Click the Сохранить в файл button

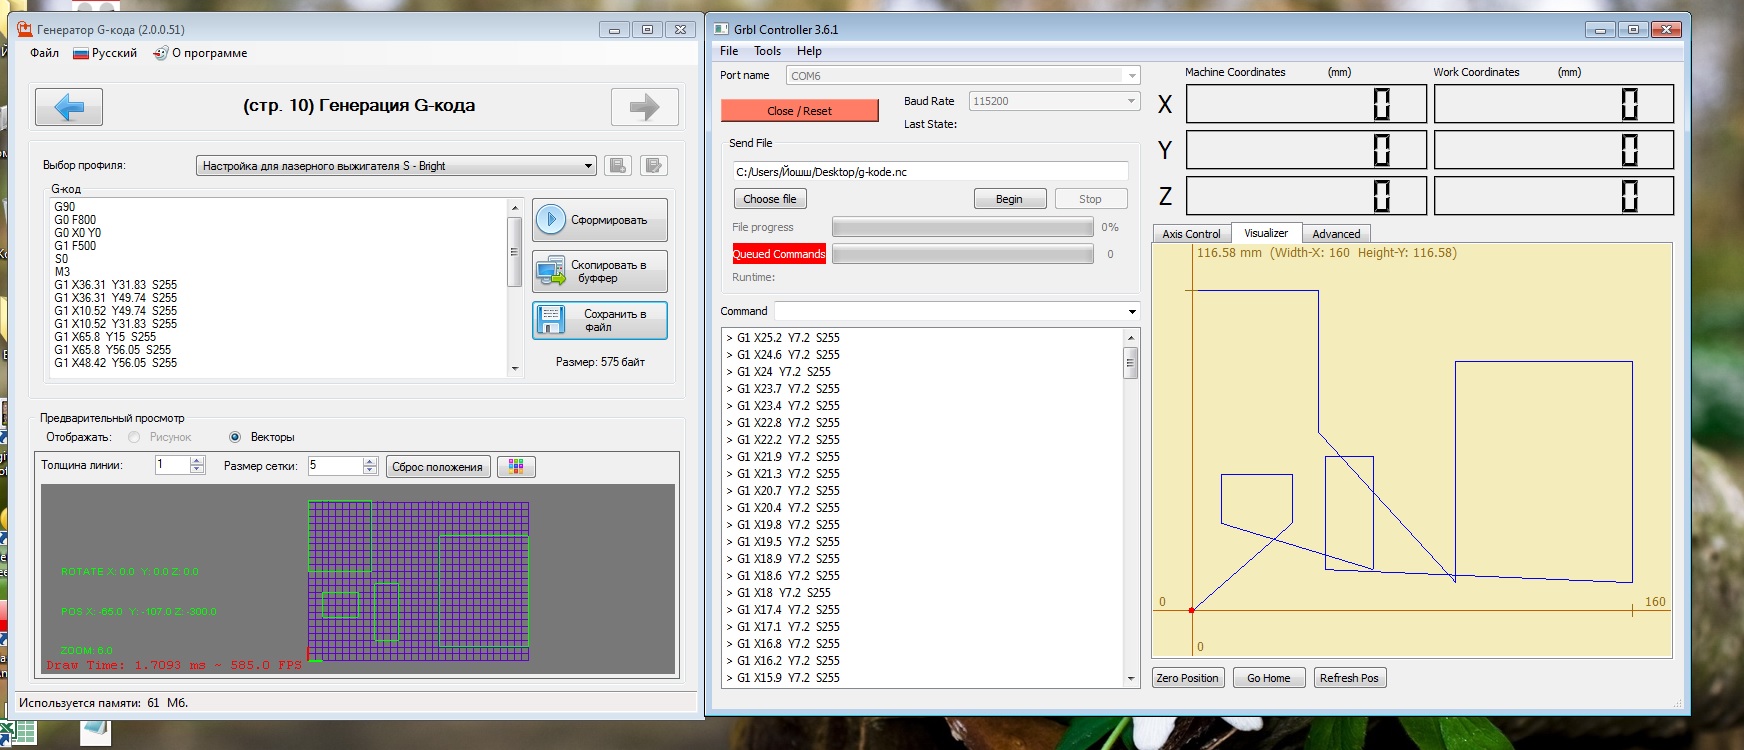tap(600, 320)
